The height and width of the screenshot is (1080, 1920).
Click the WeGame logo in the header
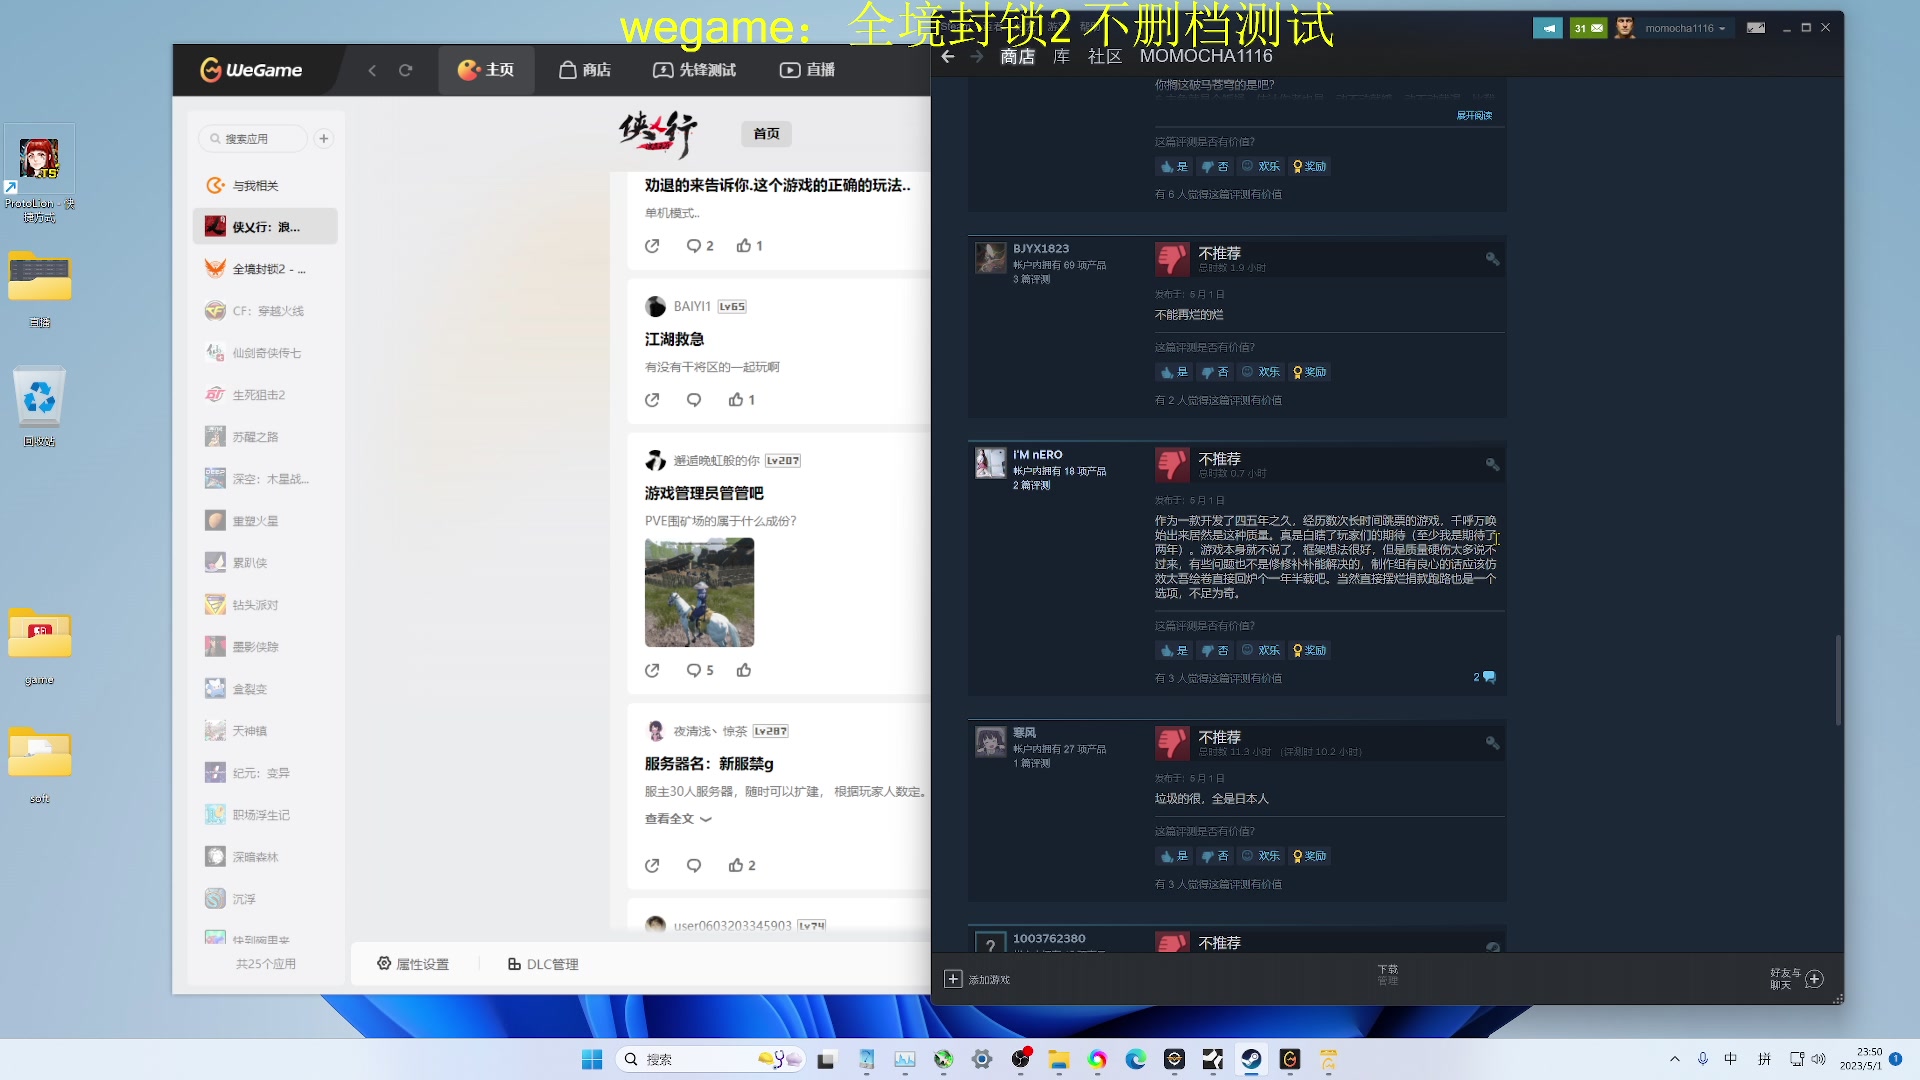click(251, 70)
